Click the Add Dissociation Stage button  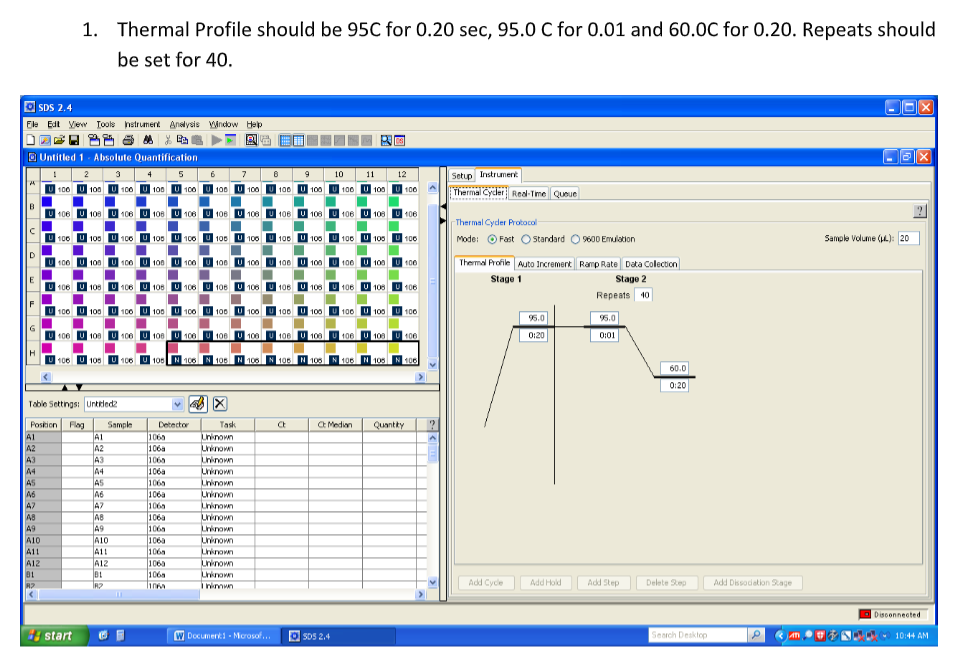click(753, 582)
